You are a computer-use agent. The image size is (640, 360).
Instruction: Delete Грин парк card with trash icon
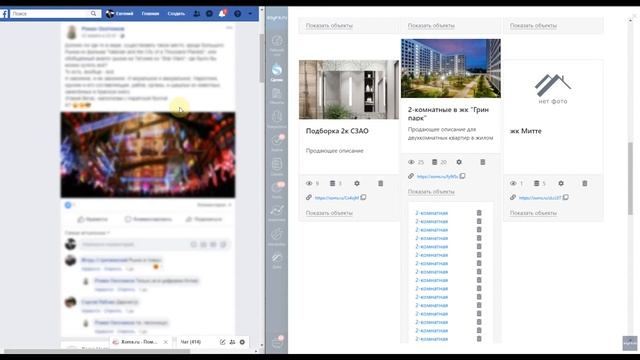(482, 162)
